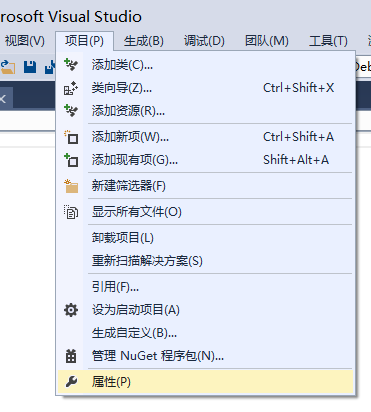This screenshot has width=371, height=412.
Task: Choose 新建筛选器(F) entry
Action: [x=205, y=186]
